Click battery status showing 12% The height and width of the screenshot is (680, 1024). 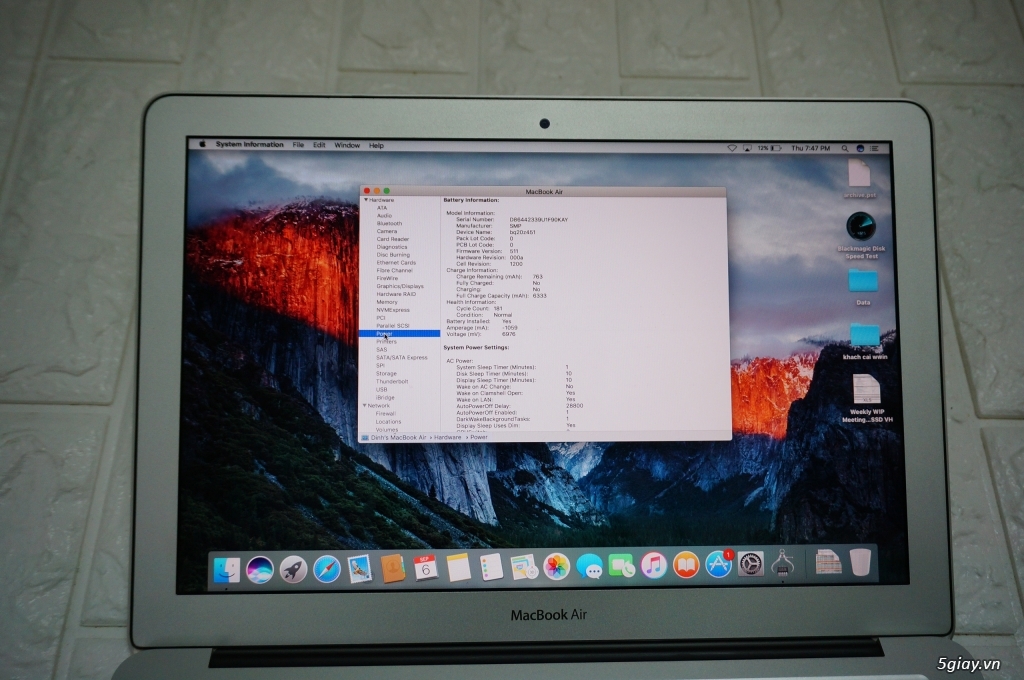click(769, 148)
